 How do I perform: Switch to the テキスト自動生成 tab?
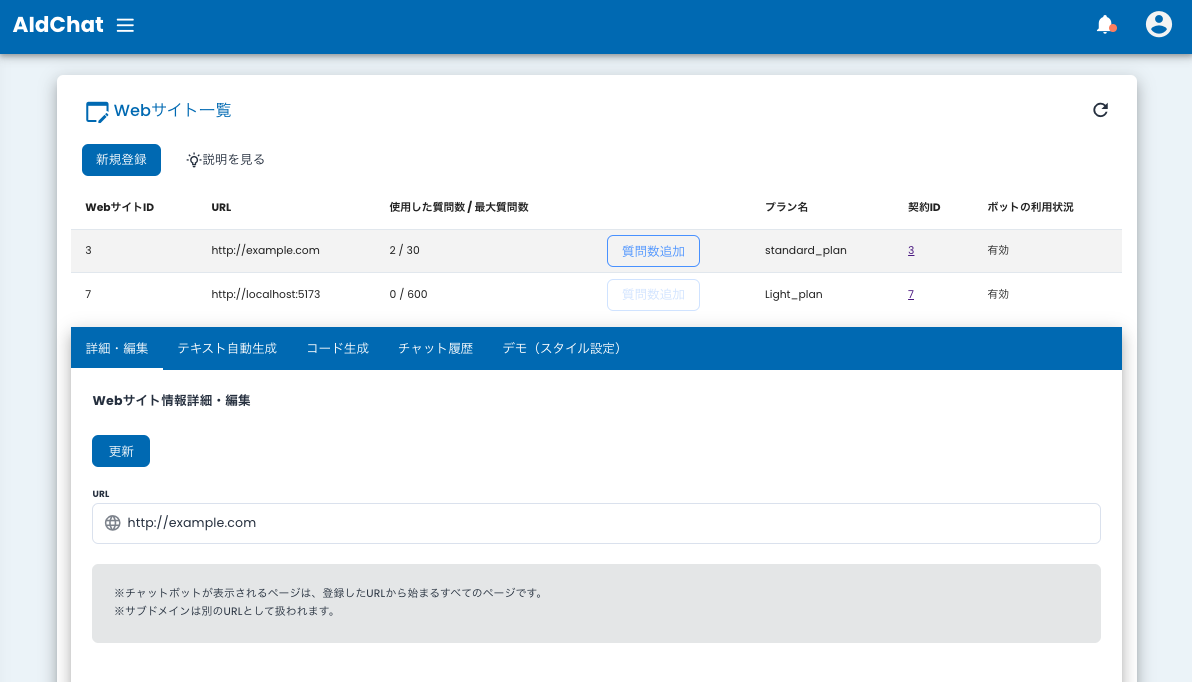pyautogui.click(x=227, y=348)
